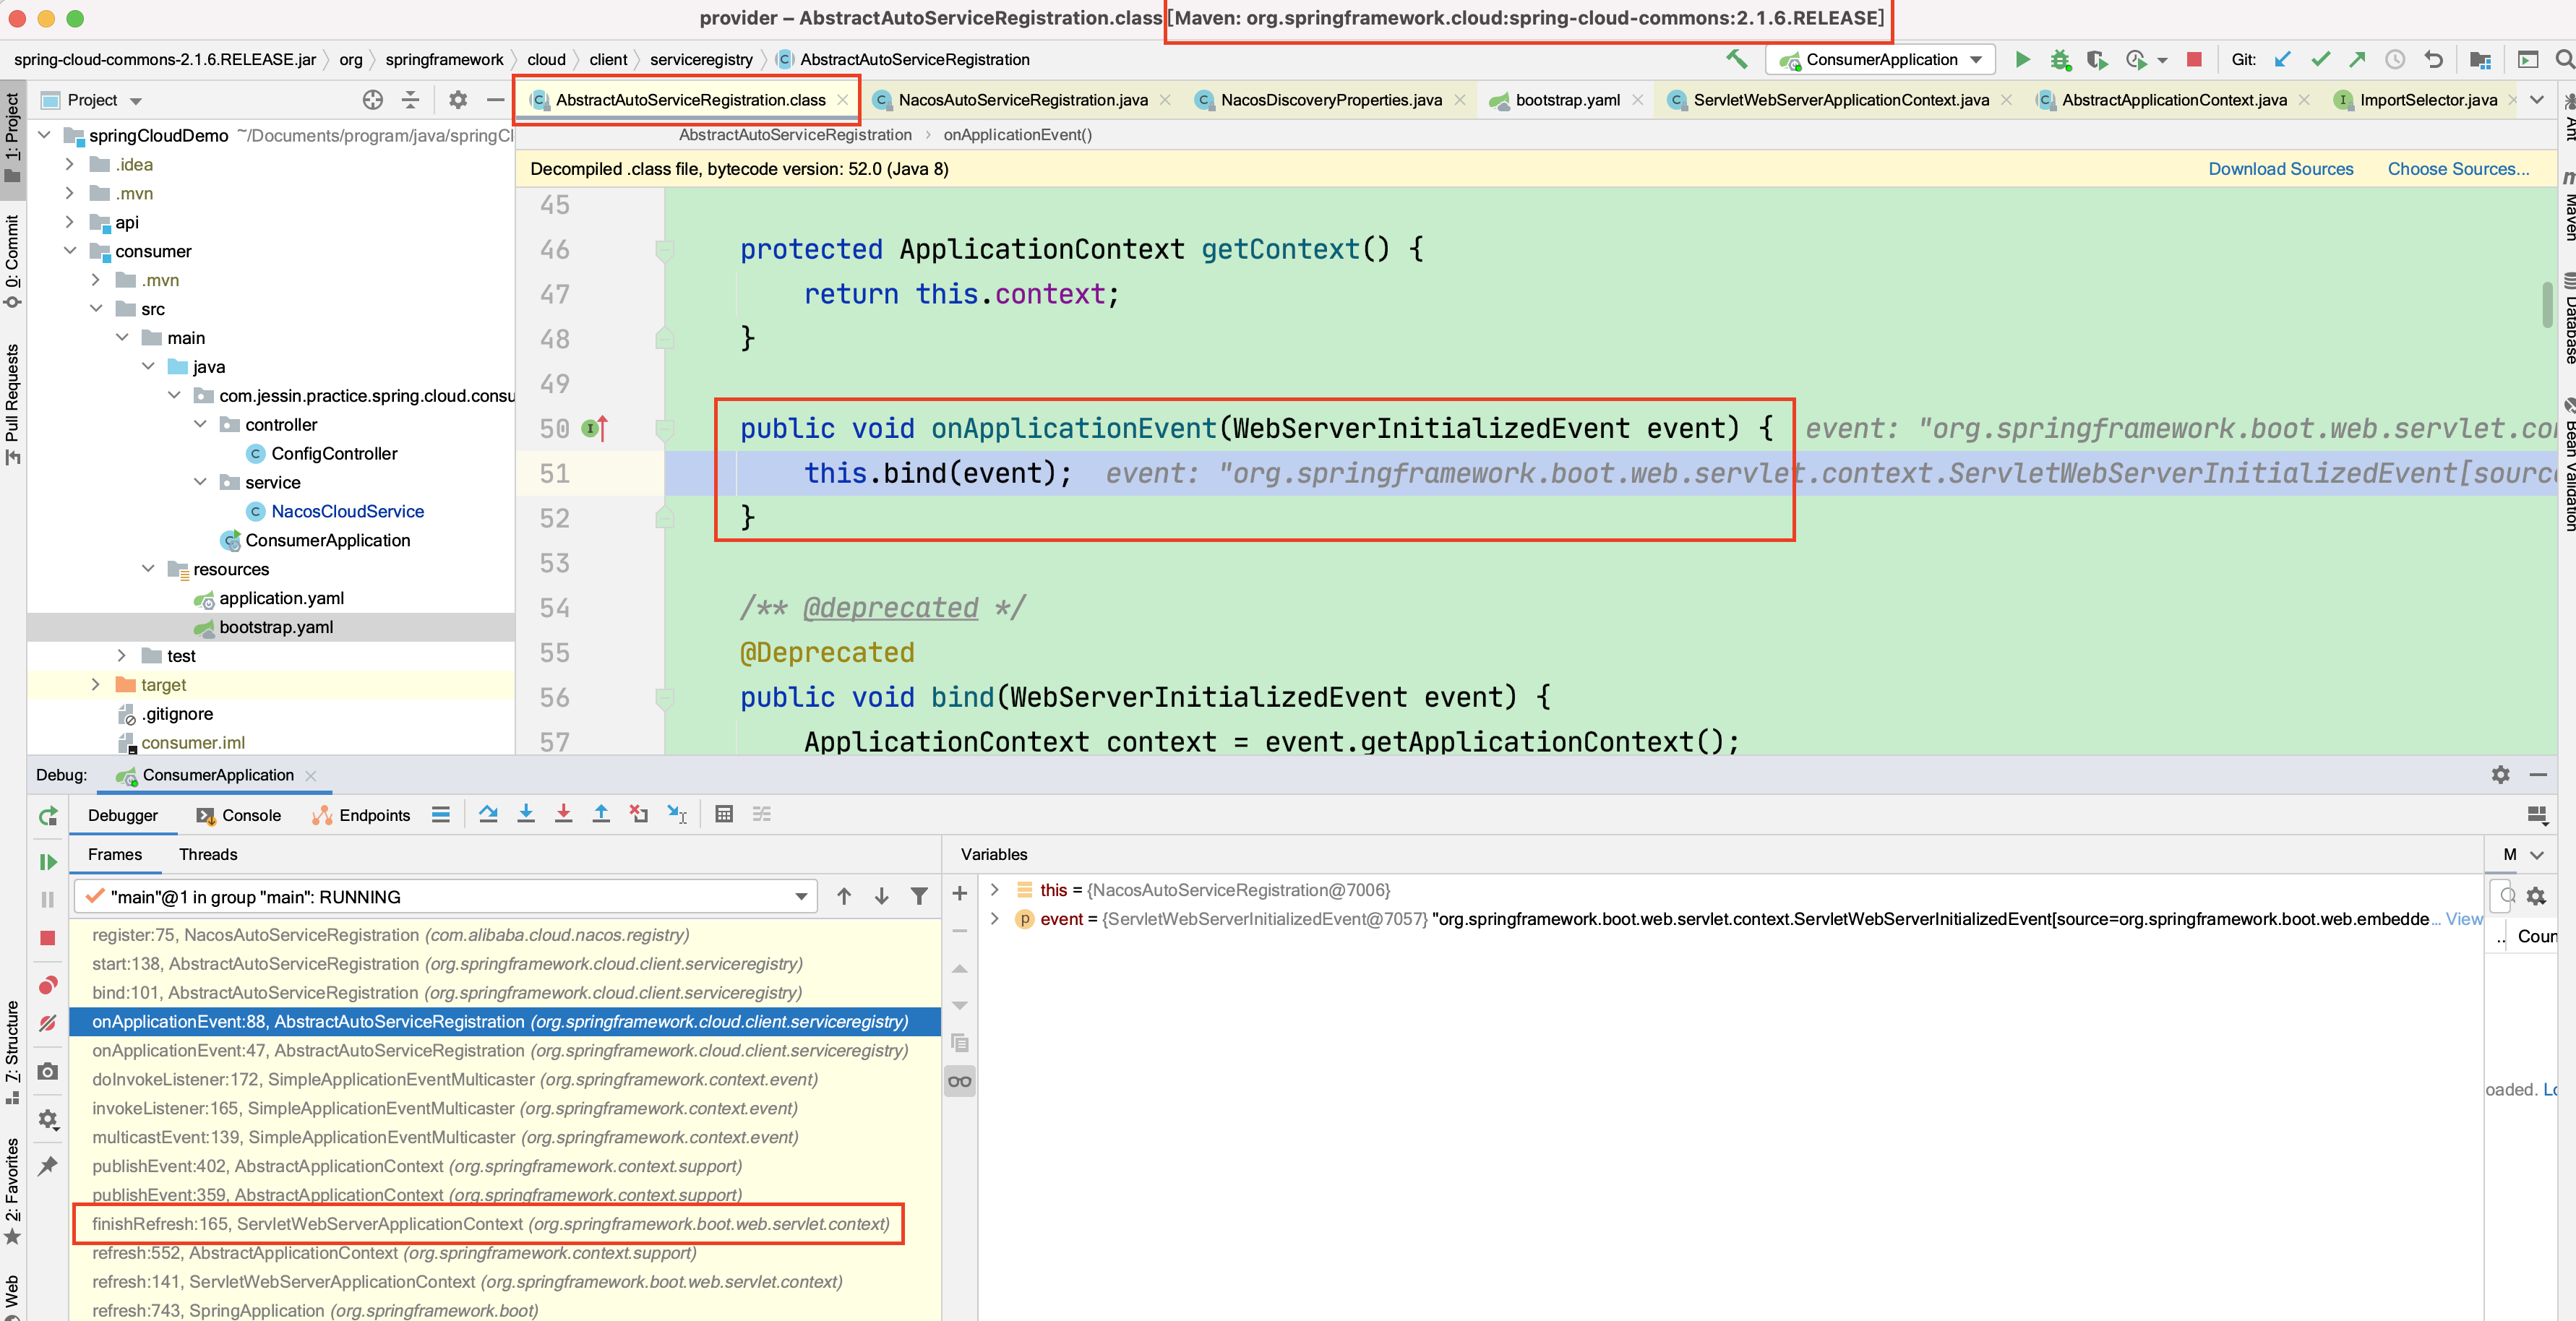Image resolution: width=2576 pixels, height=1321 pixels.
Task: Expand the target folder in project tree
Action: coord(95,685)
